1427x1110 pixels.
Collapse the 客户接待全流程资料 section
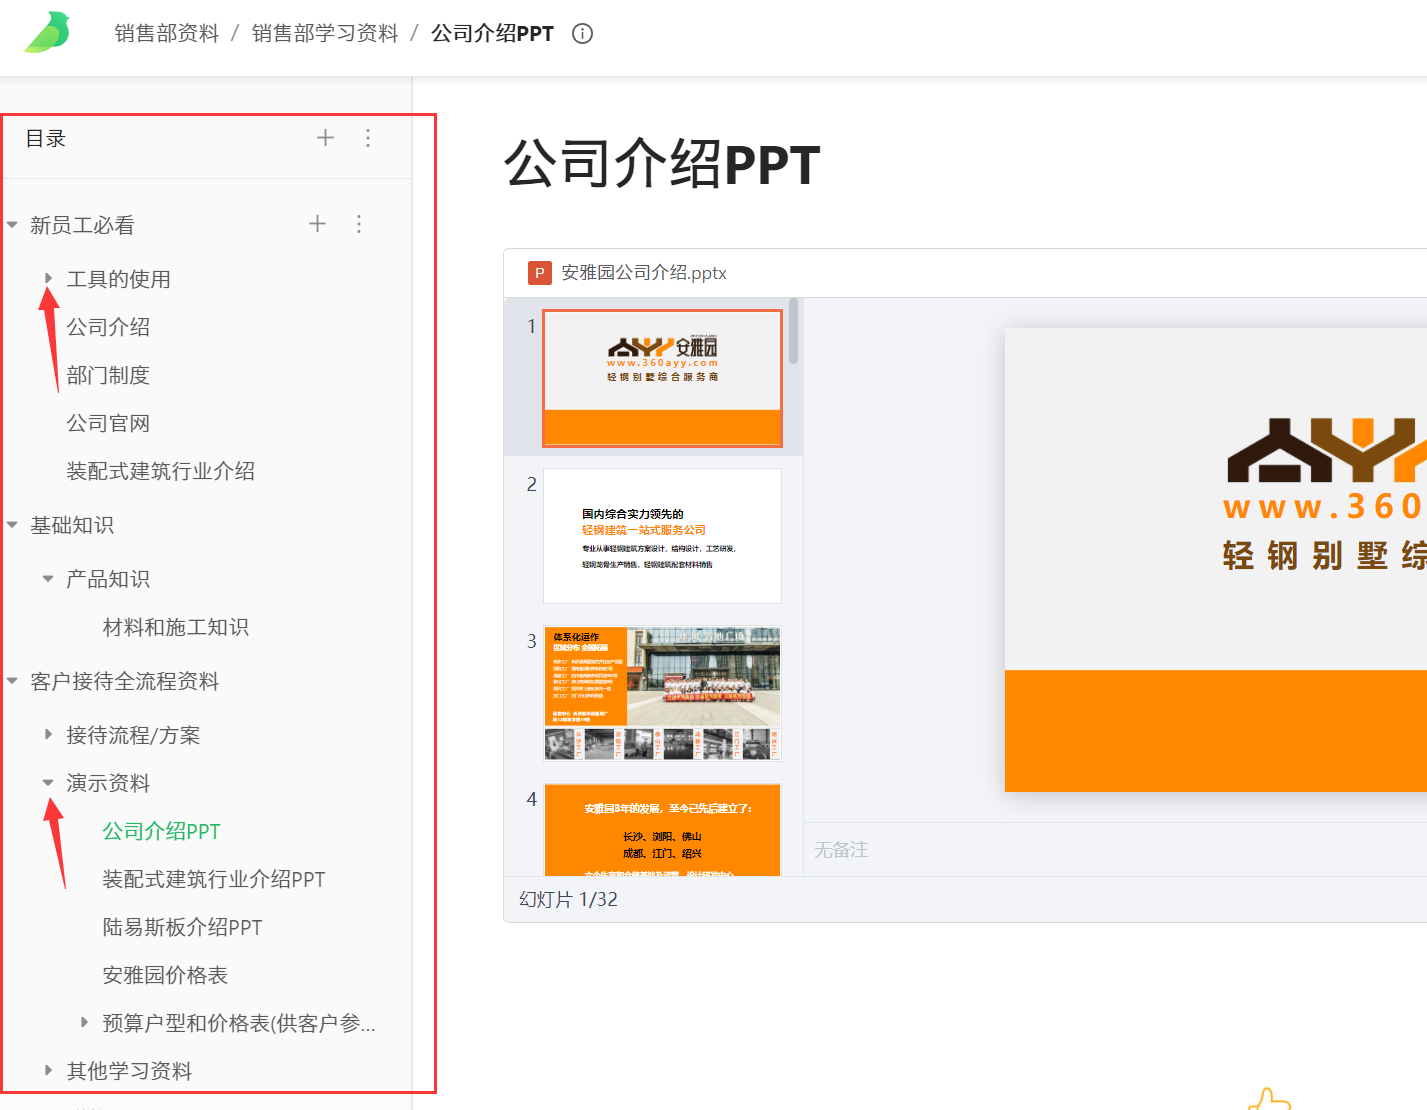(x=12, y=681)
